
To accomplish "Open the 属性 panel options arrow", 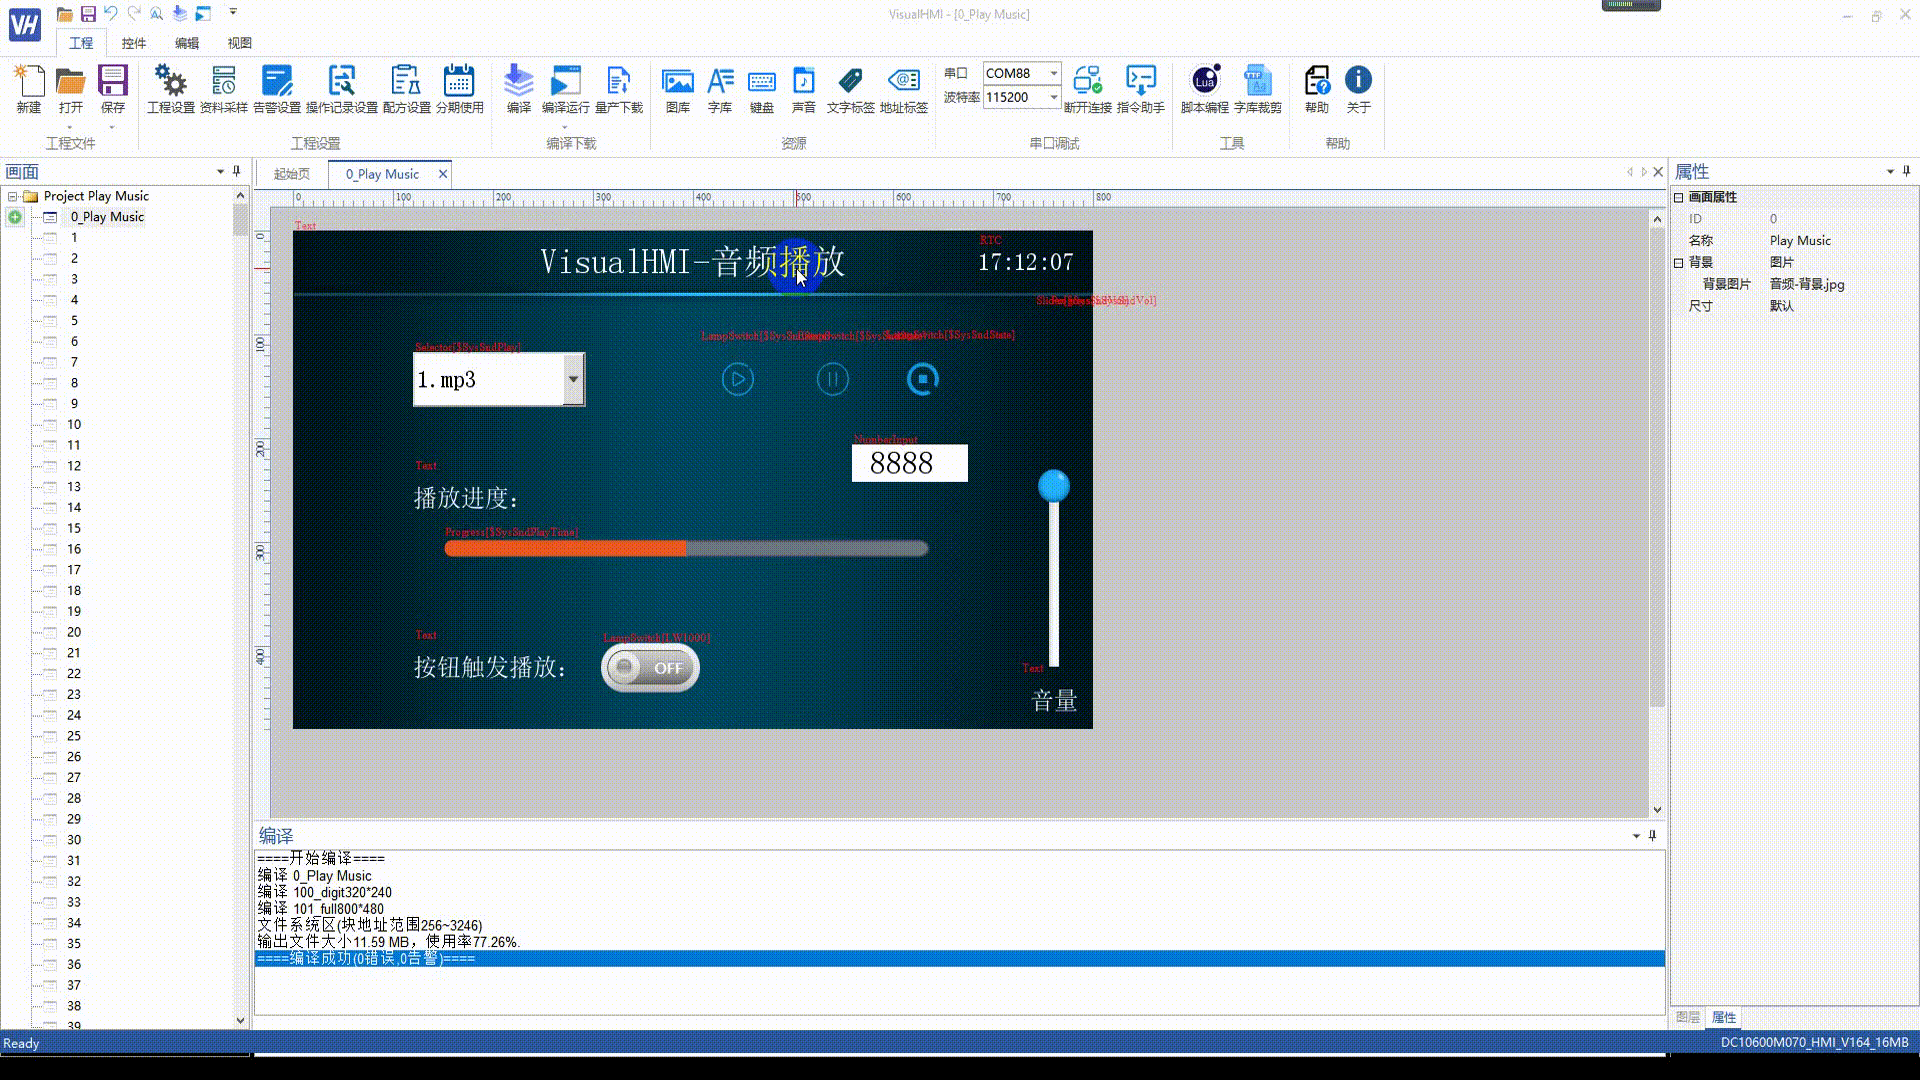I will coord(1890,172).
